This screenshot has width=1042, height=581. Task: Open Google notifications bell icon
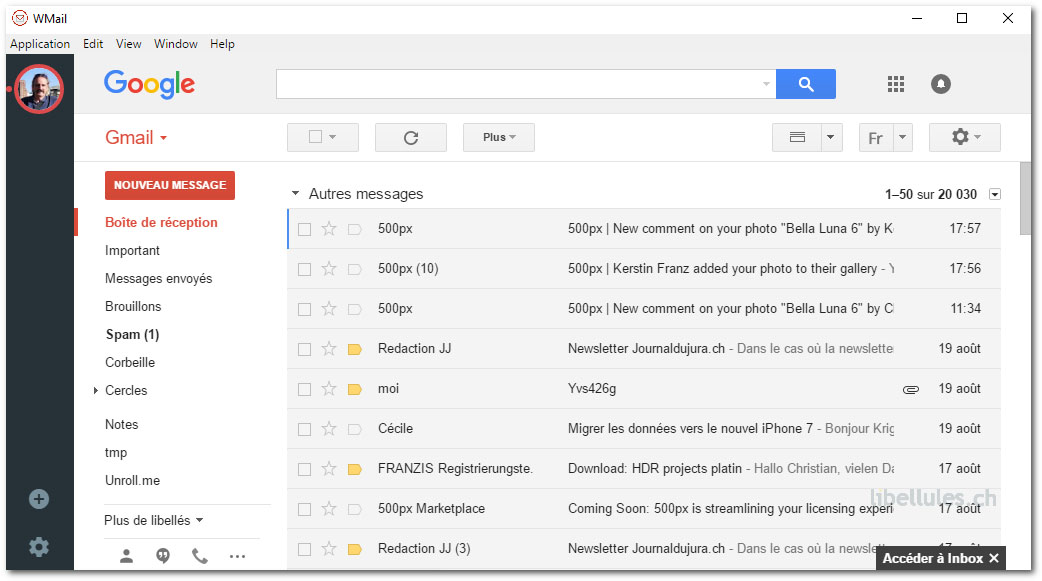pos(940,84)
